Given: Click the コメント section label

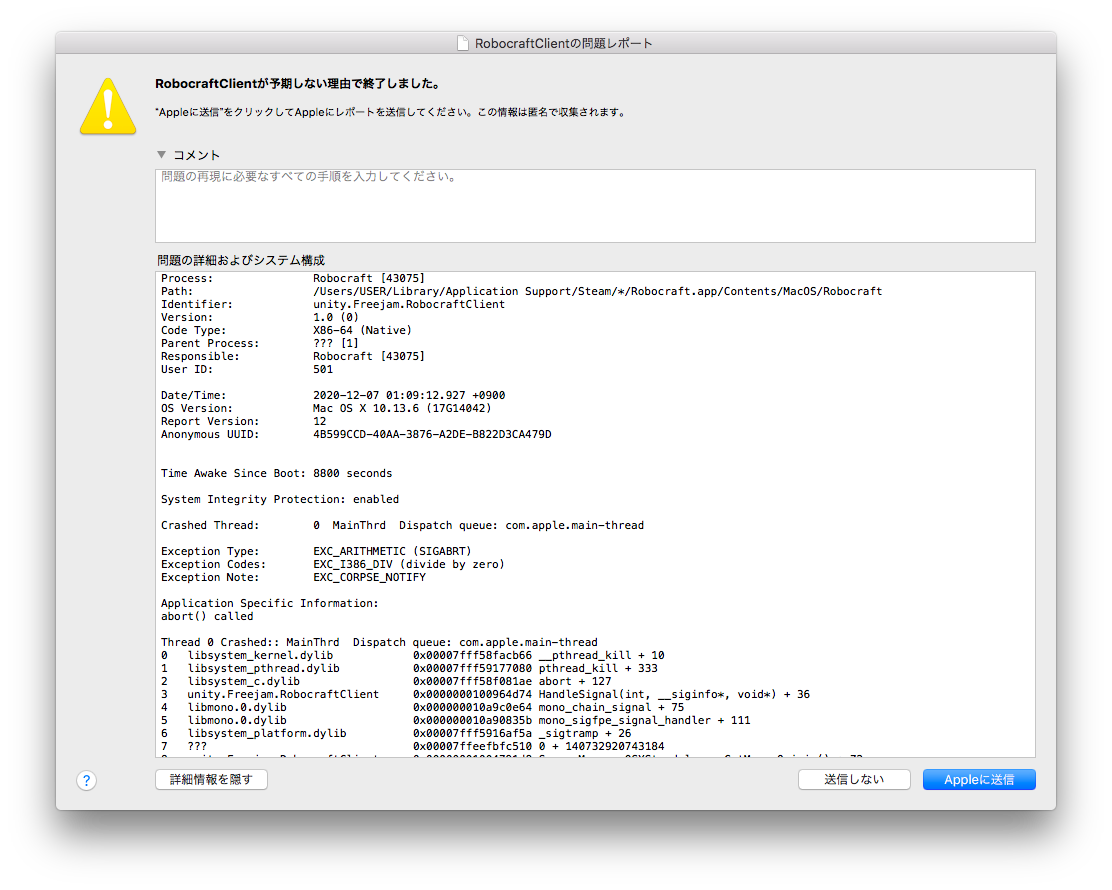Looking at the screenshot, I should tap(196, 155).
